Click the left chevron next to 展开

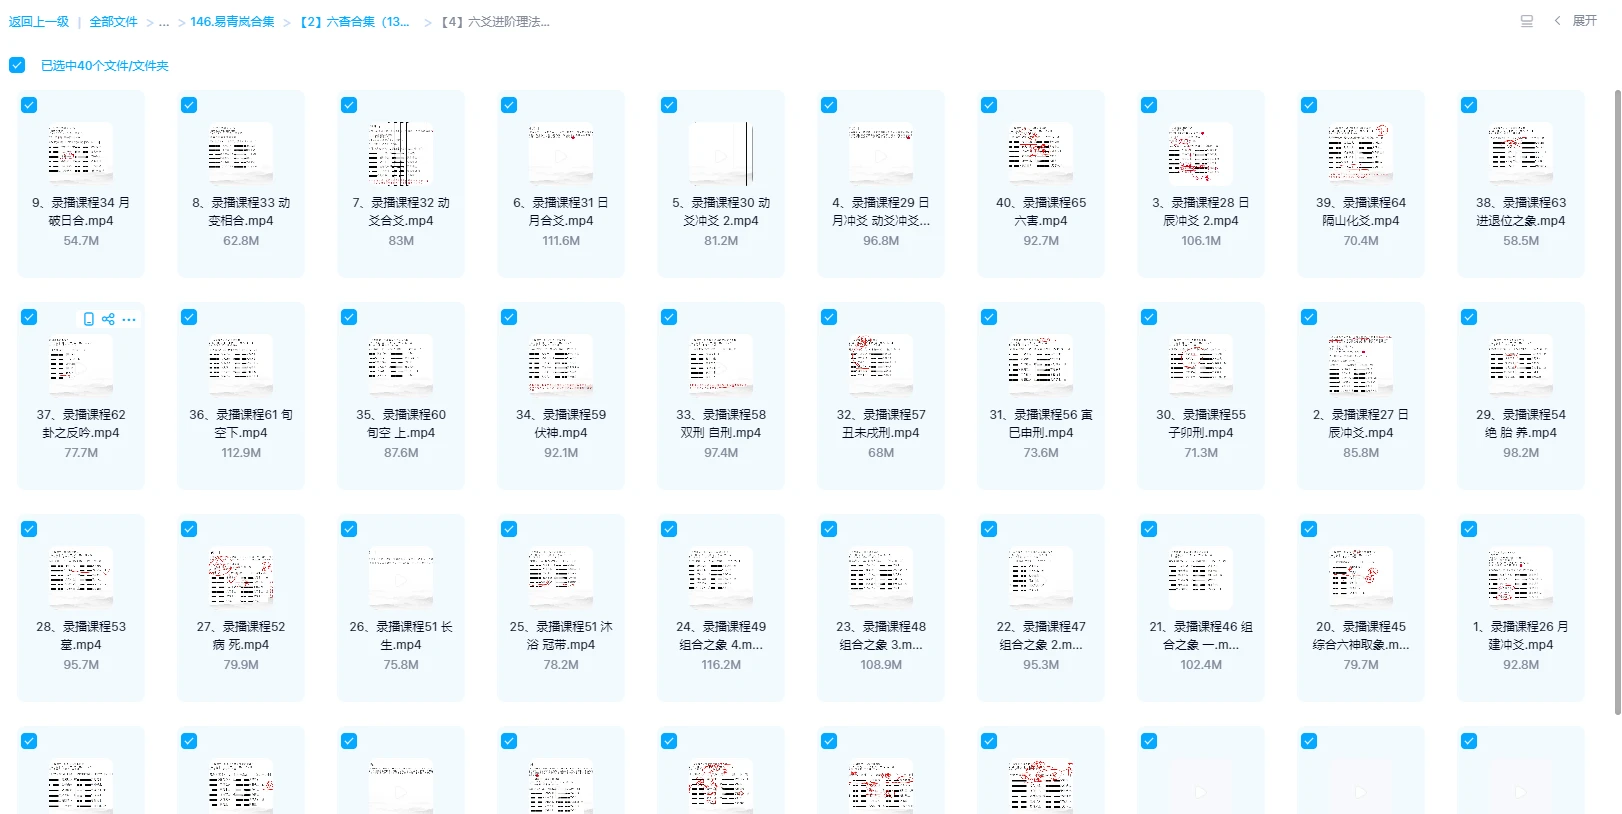click(1557, 21)
